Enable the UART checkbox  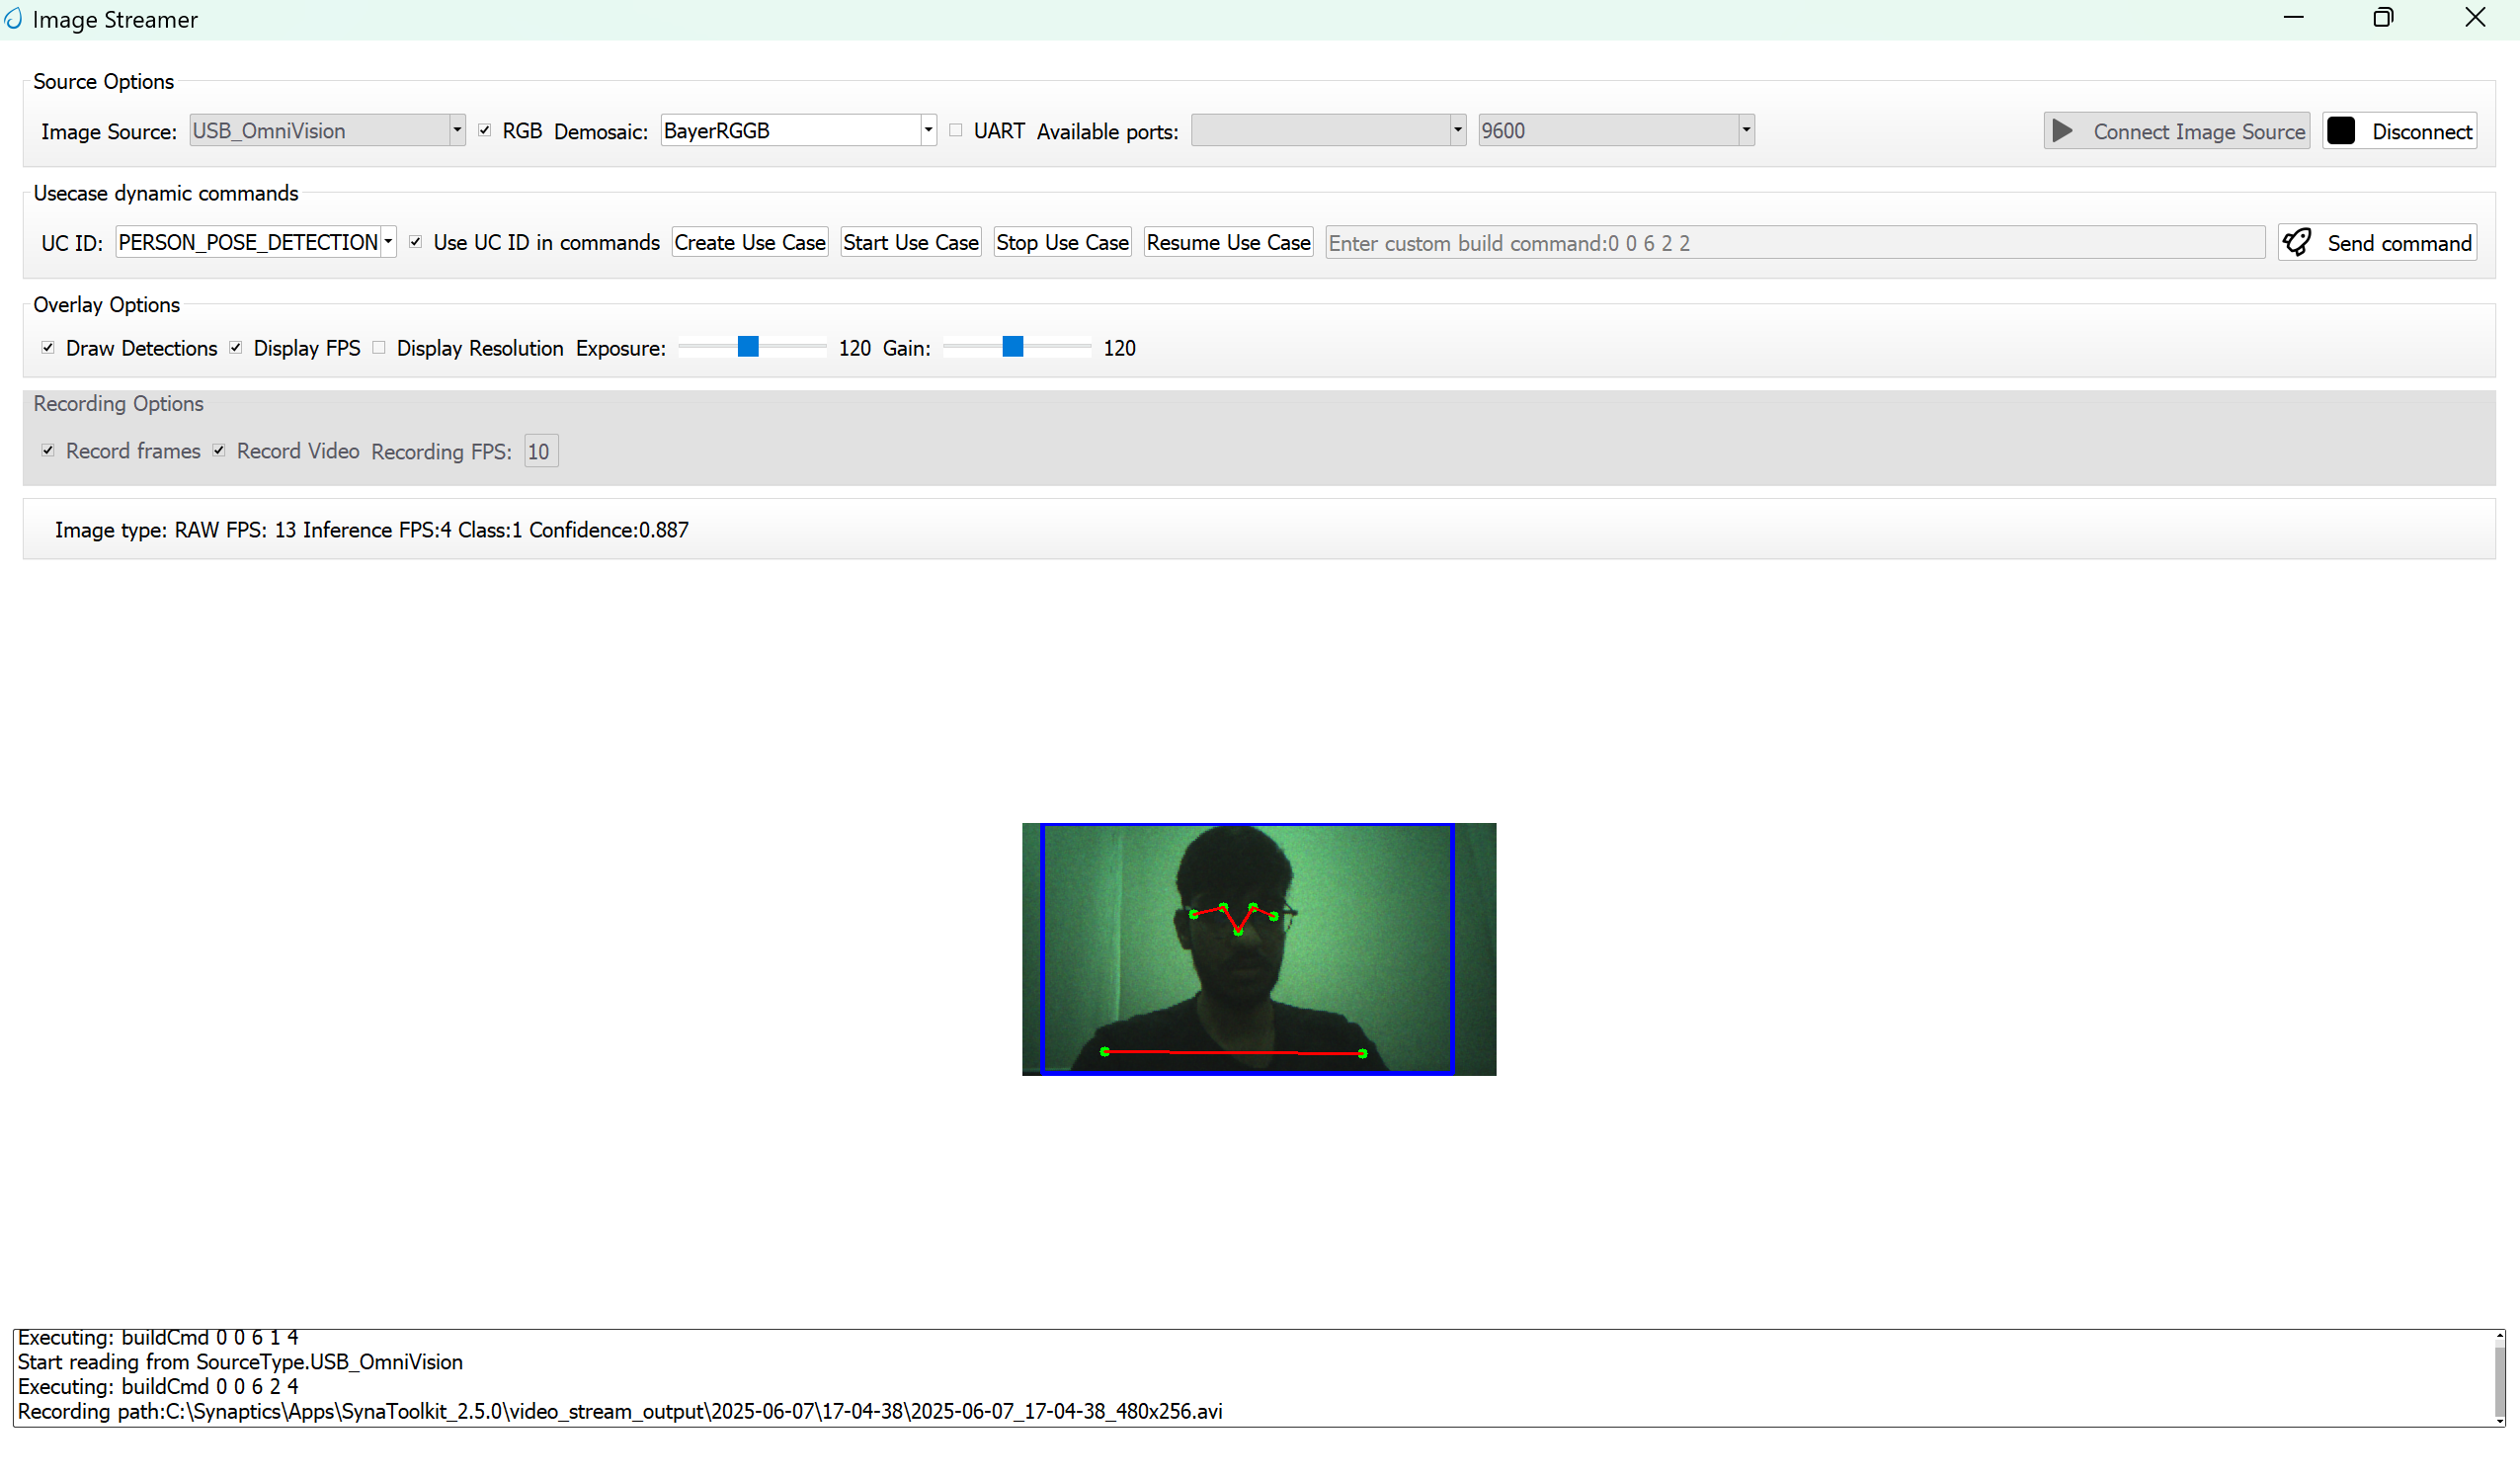point(955,130)
